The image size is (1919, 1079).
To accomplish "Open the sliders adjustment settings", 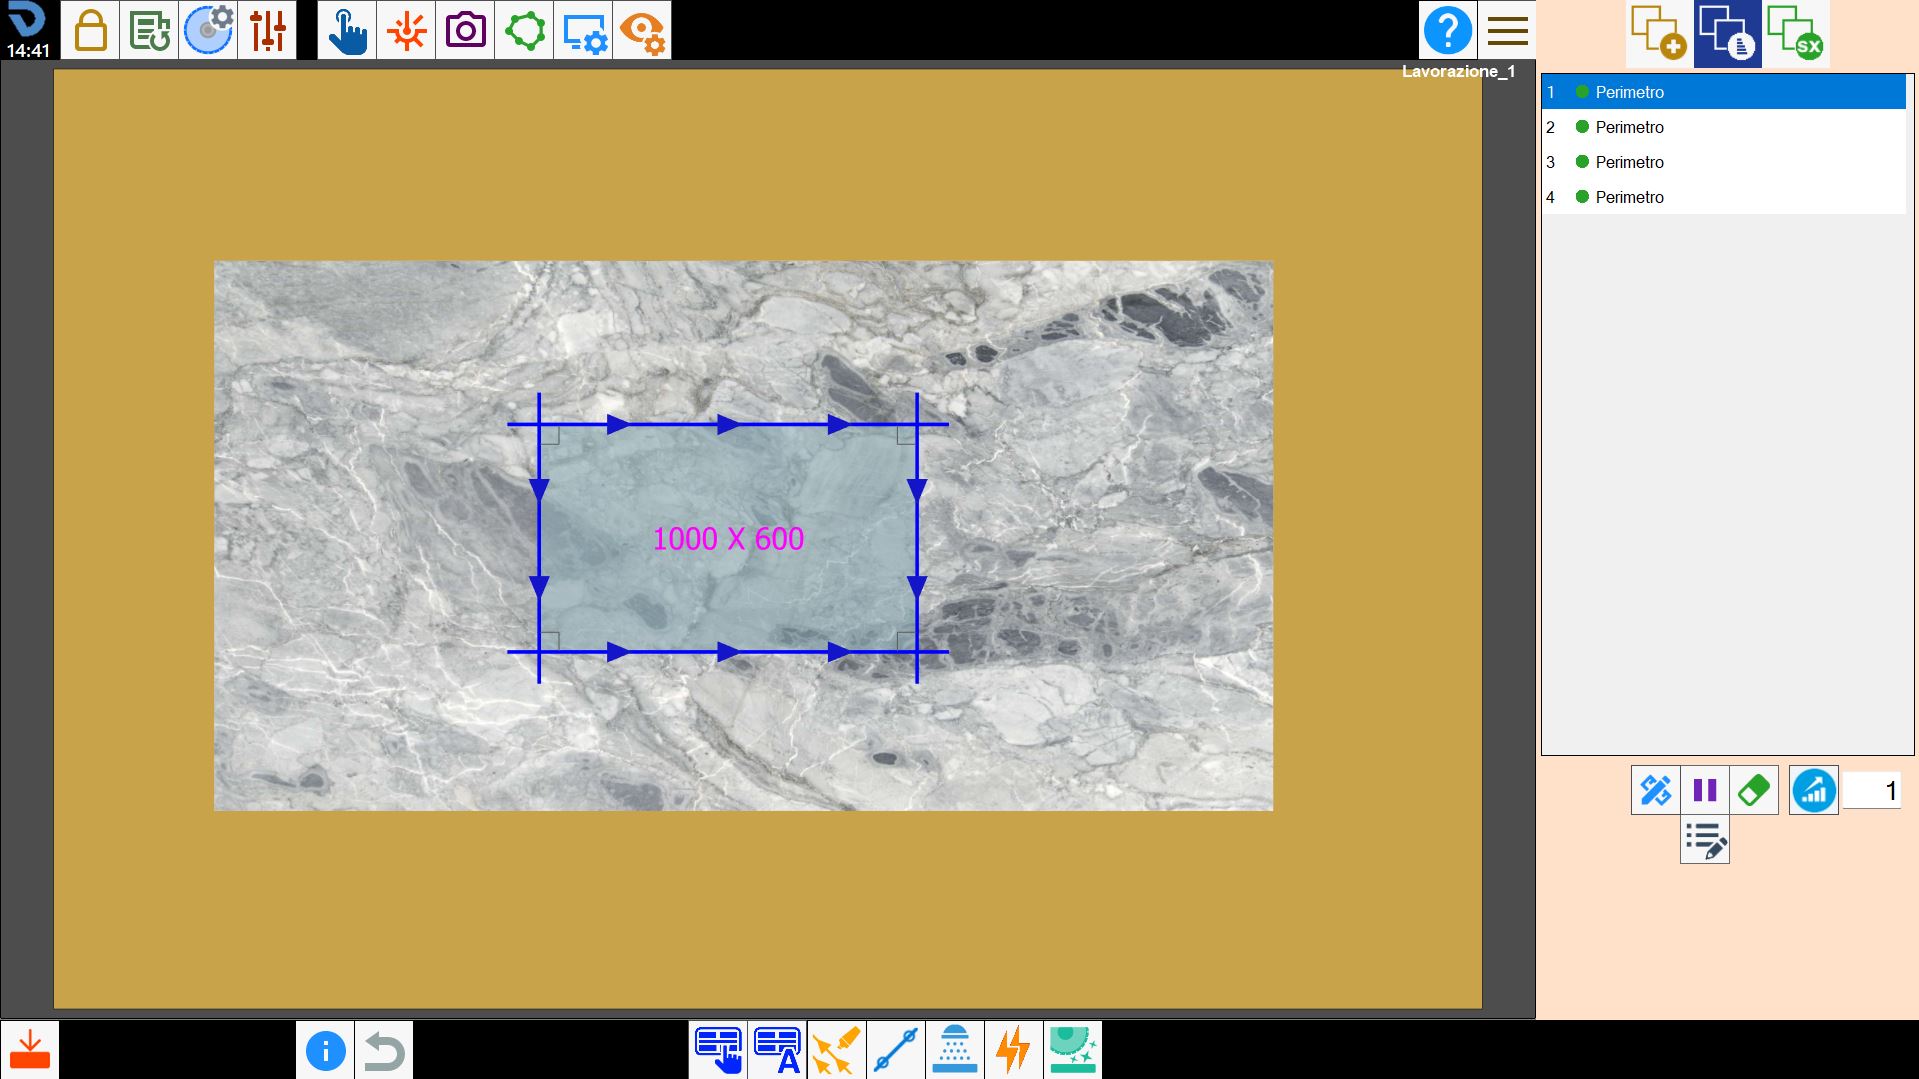I will click(268, 30).
